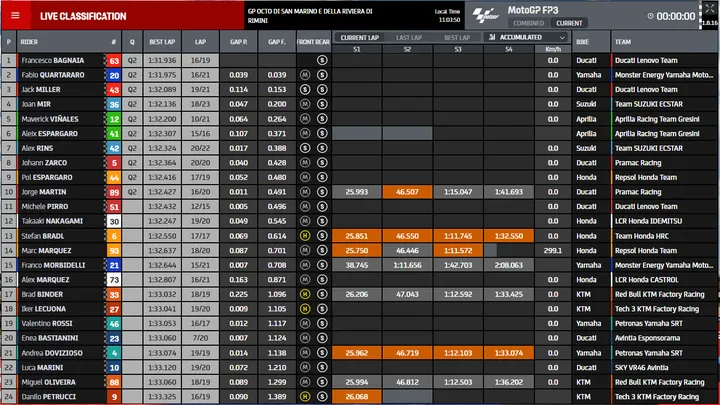Click Dovizioso's 1:33.074 S4 time
The width and height of the screenshot is (720, 405).
click(509, 353)
